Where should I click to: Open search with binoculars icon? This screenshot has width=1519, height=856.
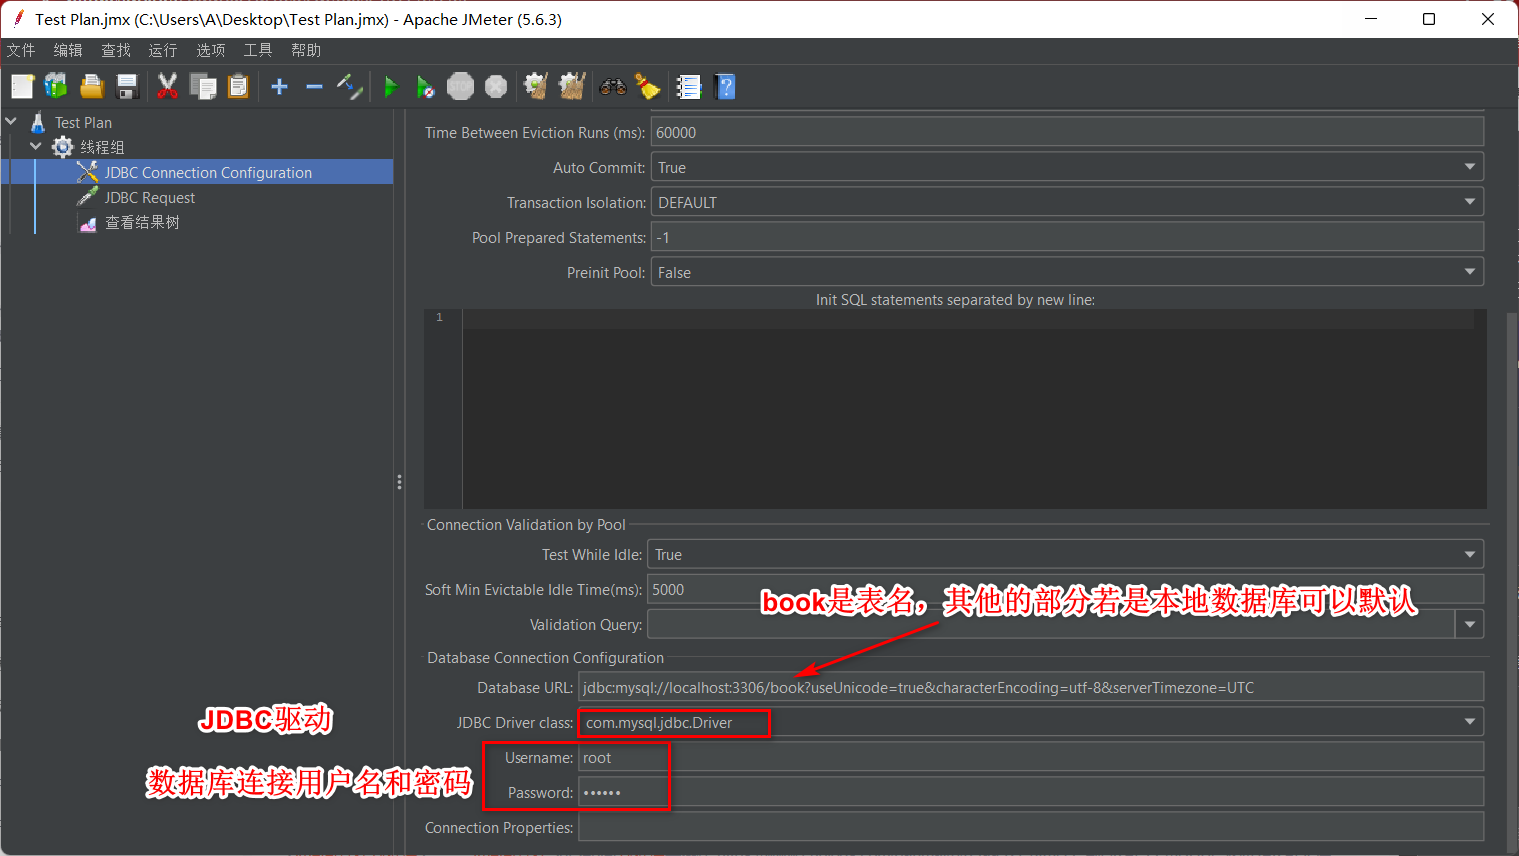click(612, 87)
